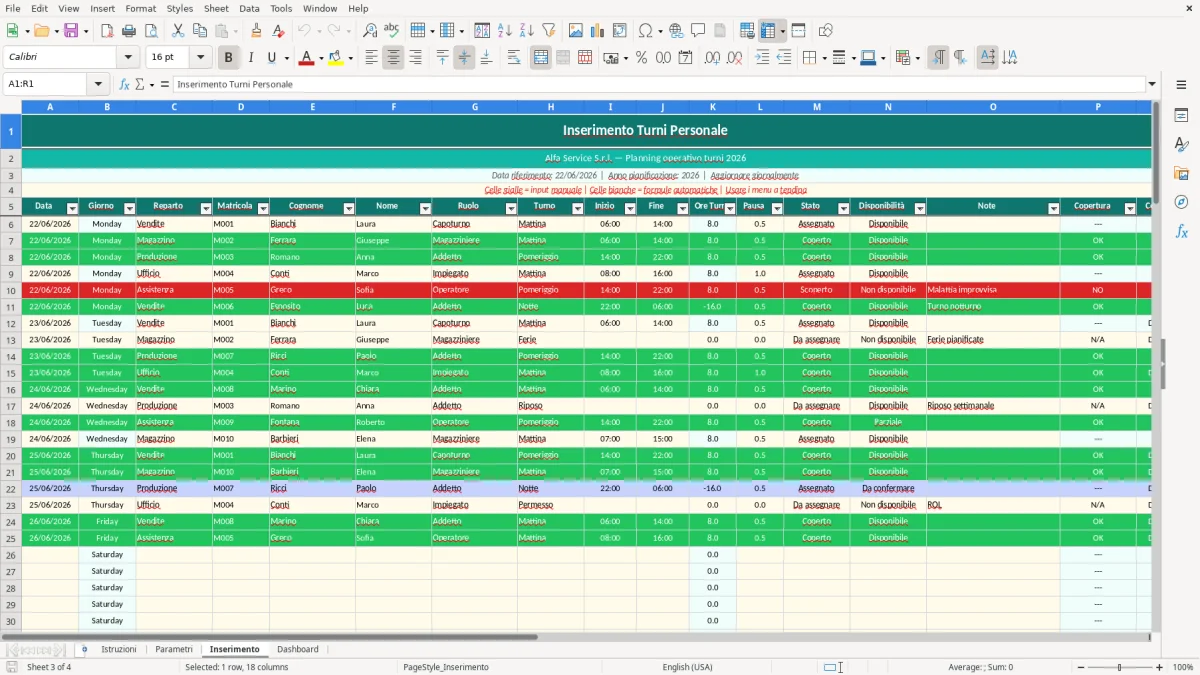
Task: Open the Name Box dropdown arrow
Action: [x=98, y=84]
